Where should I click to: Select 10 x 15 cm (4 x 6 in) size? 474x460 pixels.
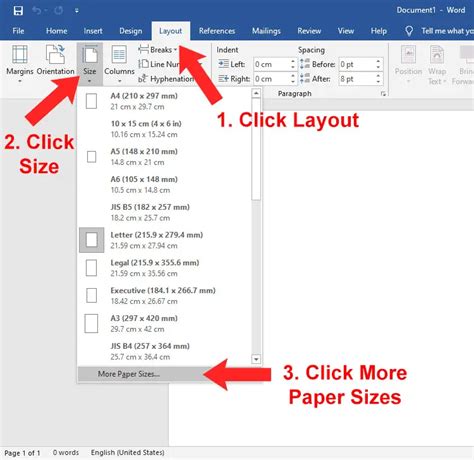165,129
